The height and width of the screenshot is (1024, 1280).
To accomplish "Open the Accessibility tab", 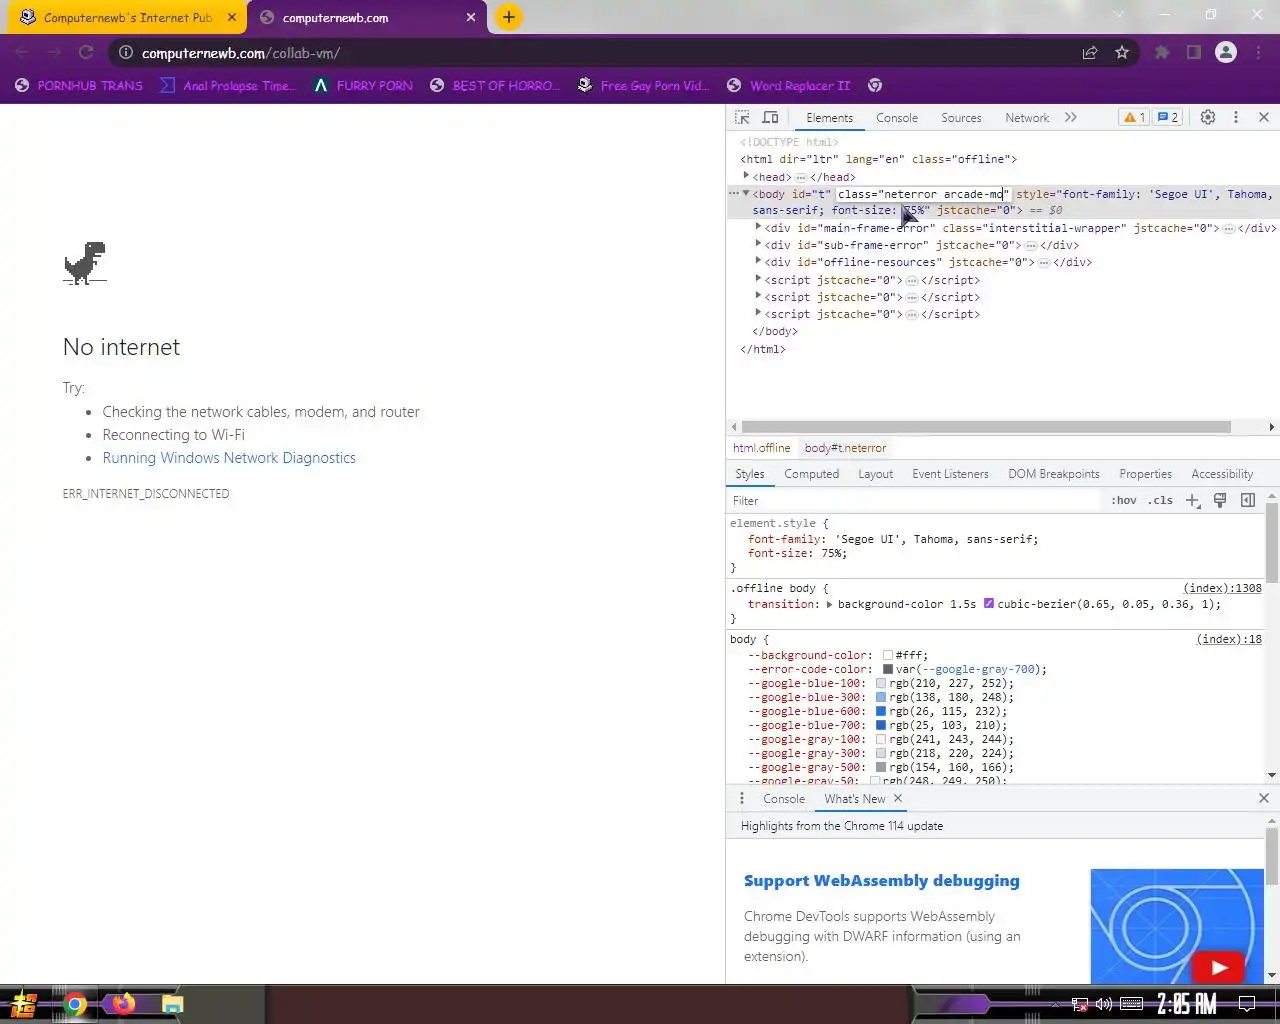I will coord(1222,474).
